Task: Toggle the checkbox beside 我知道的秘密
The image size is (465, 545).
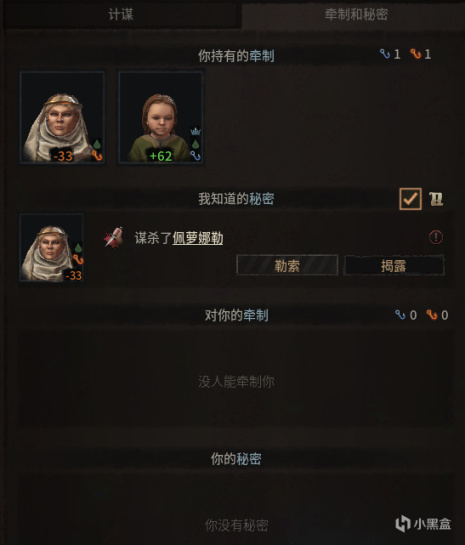Action: pyautogui.click(x=410, y=199)
